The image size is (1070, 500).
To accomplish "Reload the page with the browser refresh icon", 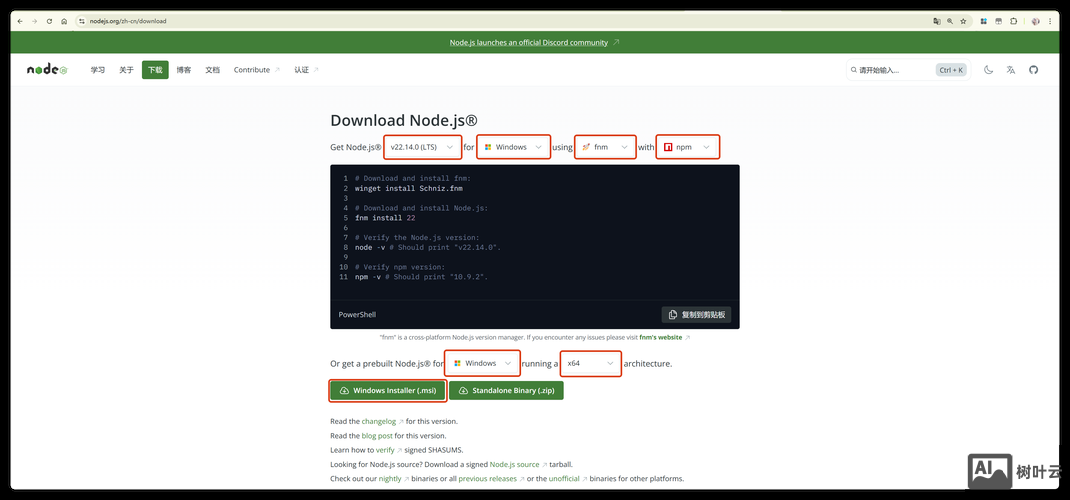I will click(49, 21).
